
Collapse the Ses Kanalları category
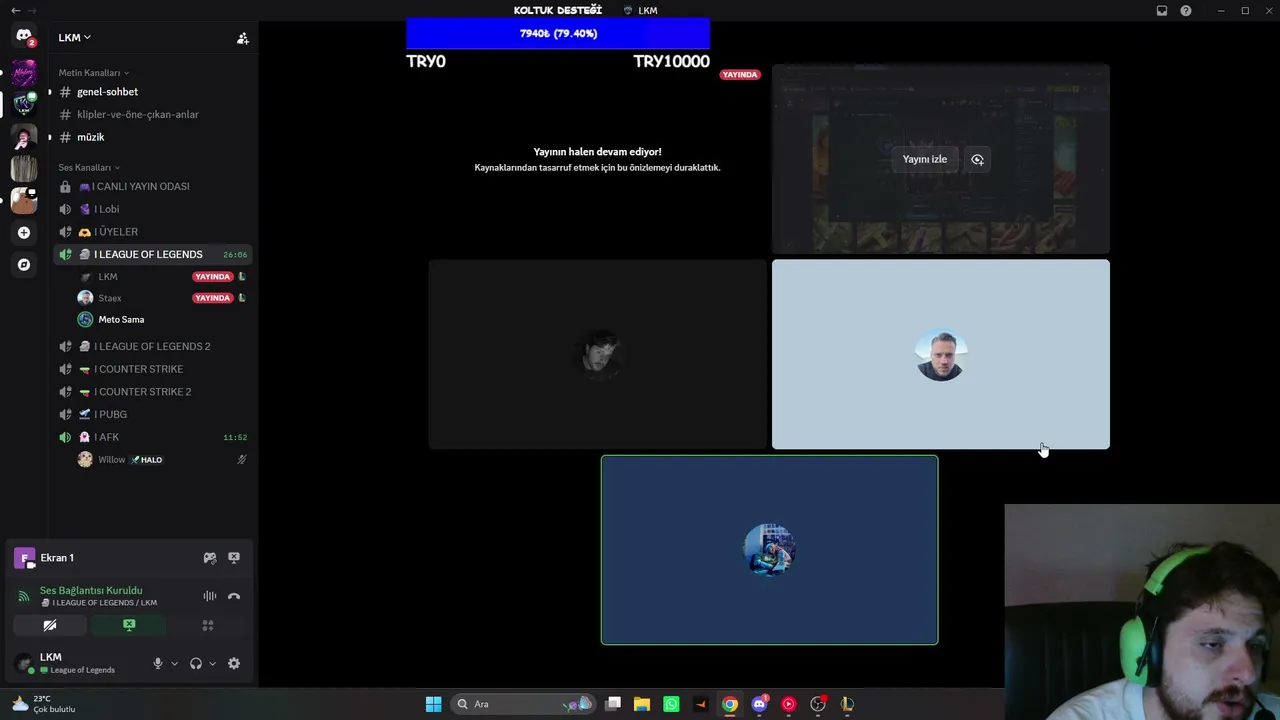(x=89, y=168)
